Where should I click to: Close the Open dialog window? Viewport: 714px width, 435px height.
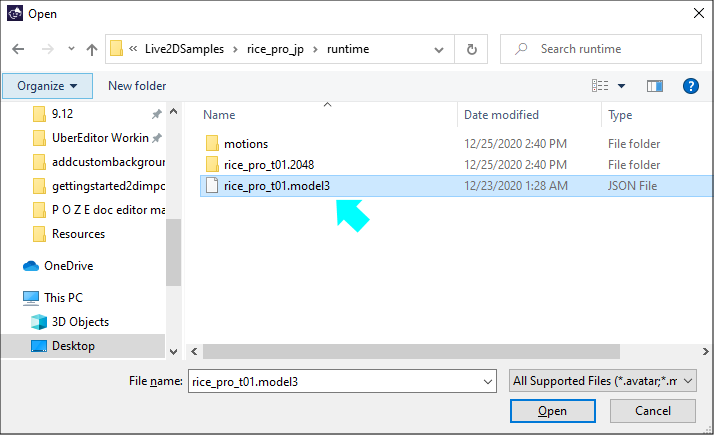pos(699,13)
